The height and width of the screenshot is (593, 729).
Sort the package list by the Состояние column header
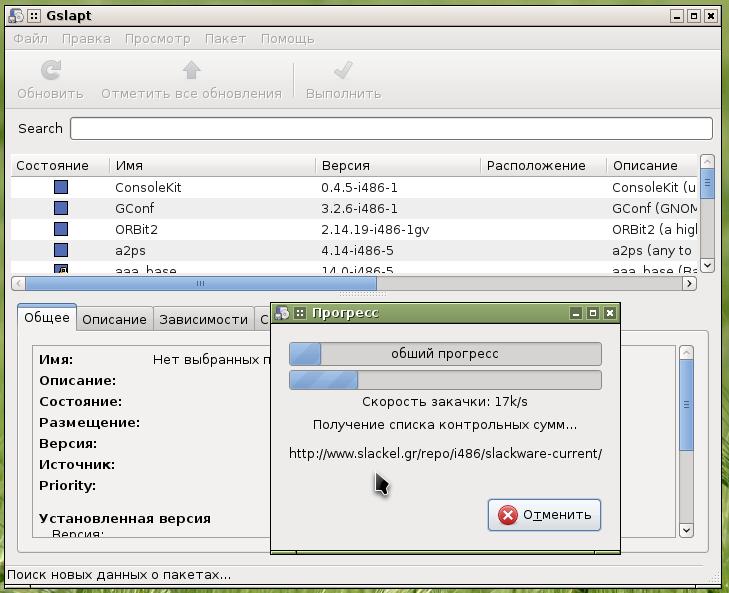point(60,166)
